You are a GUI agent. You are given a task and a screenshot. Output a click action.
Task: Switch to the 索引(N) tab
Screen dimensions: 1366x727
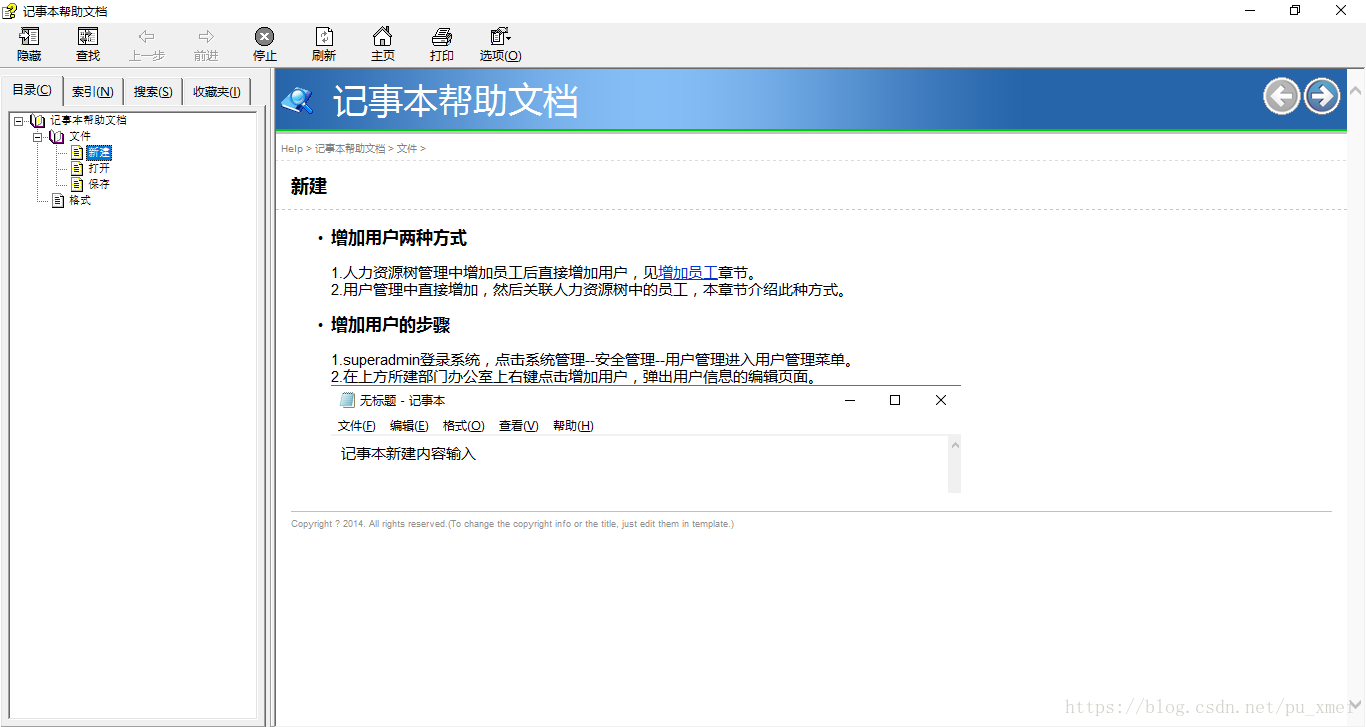[x=93, y=92]
